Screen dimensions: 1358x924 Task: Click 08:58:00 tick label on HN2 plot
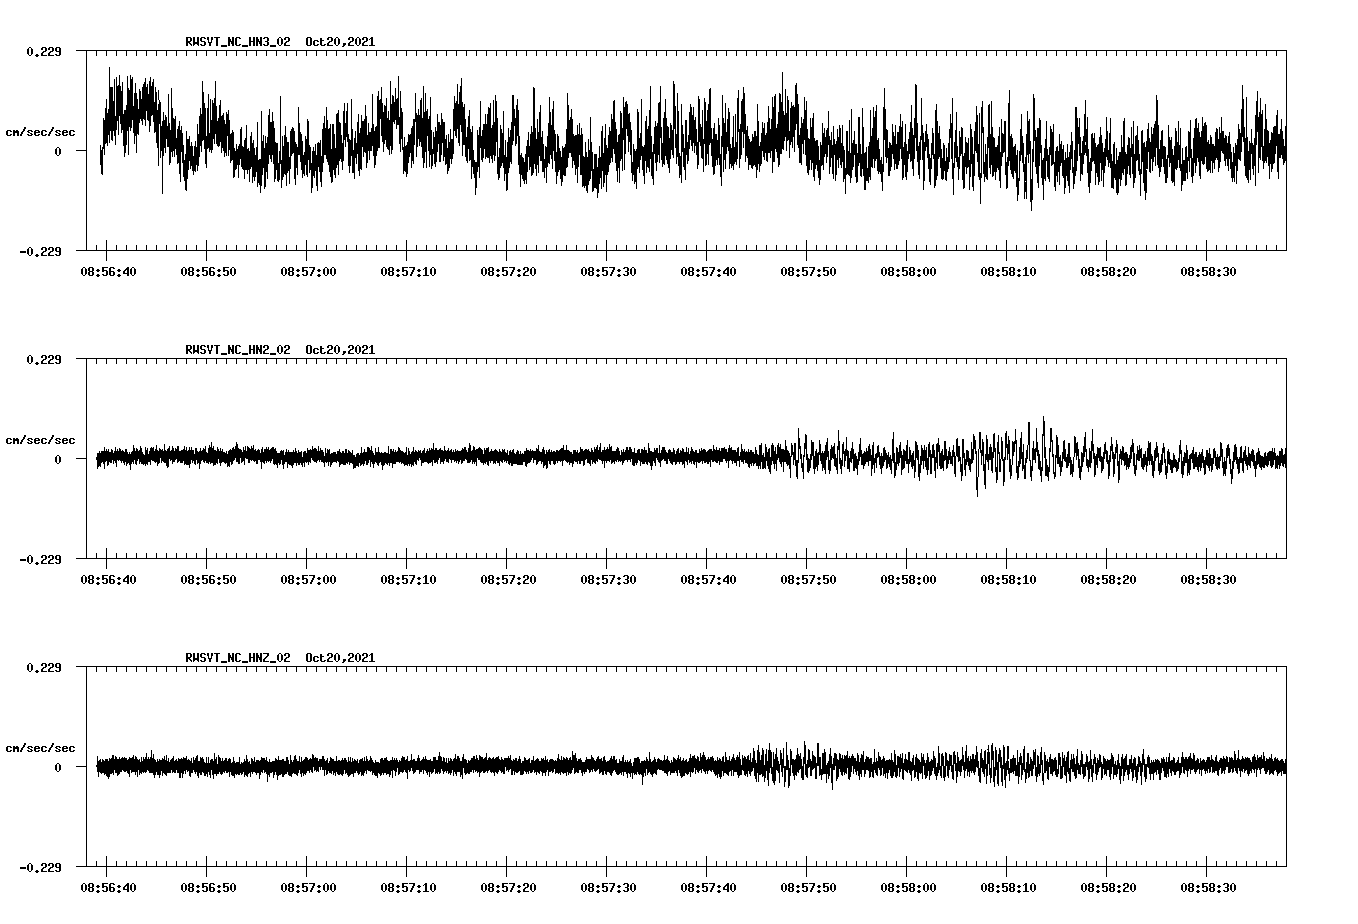coord(908,580)
